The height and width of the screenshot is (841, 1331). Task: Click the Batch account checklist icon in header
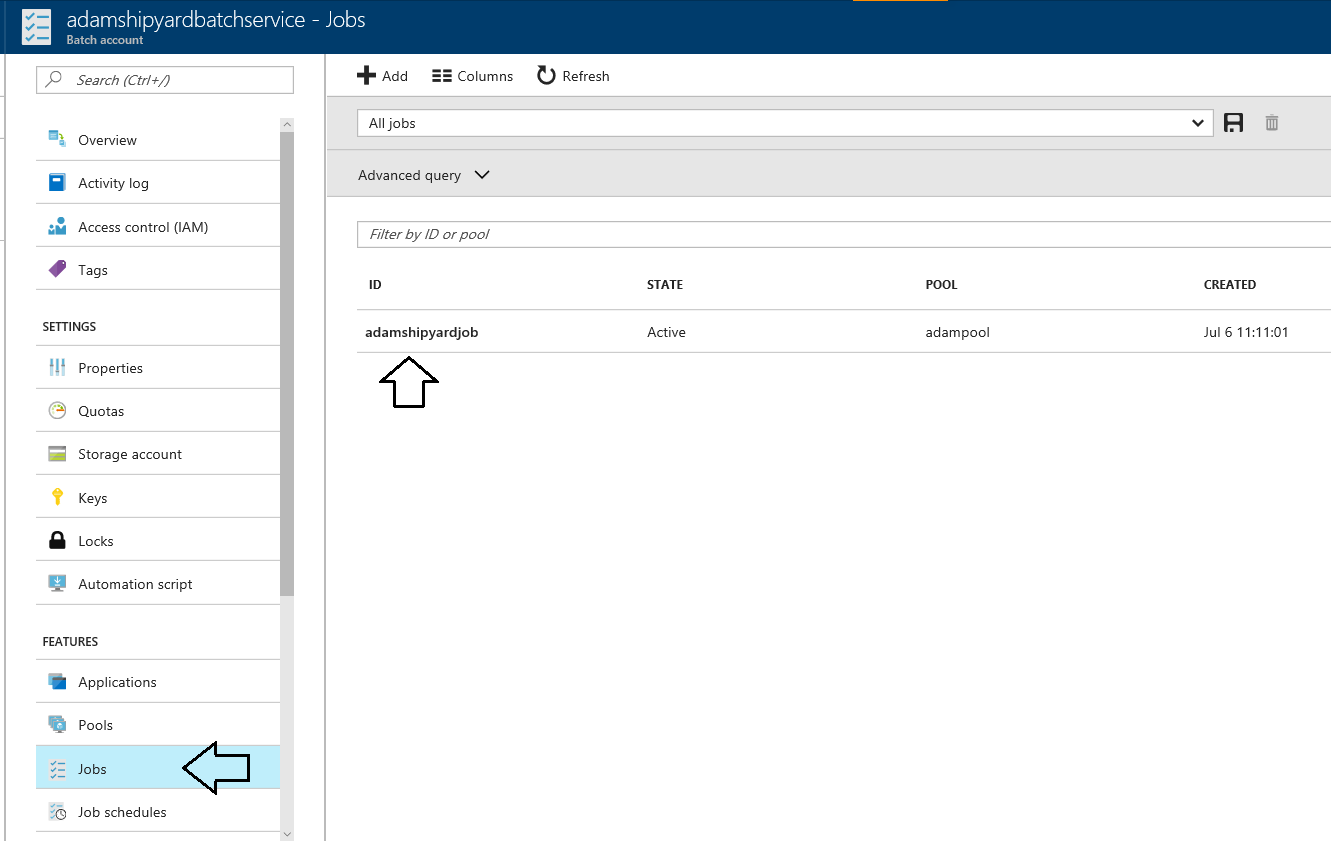tap(36, 27)
